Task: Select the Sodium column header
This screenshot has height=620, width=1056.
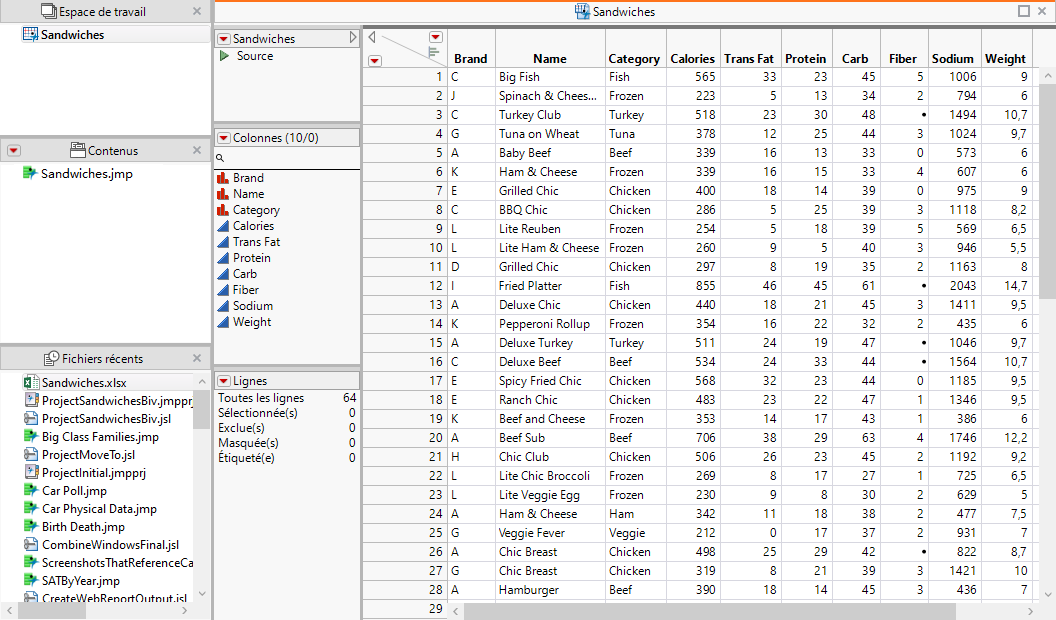Action: coord(952,59)
